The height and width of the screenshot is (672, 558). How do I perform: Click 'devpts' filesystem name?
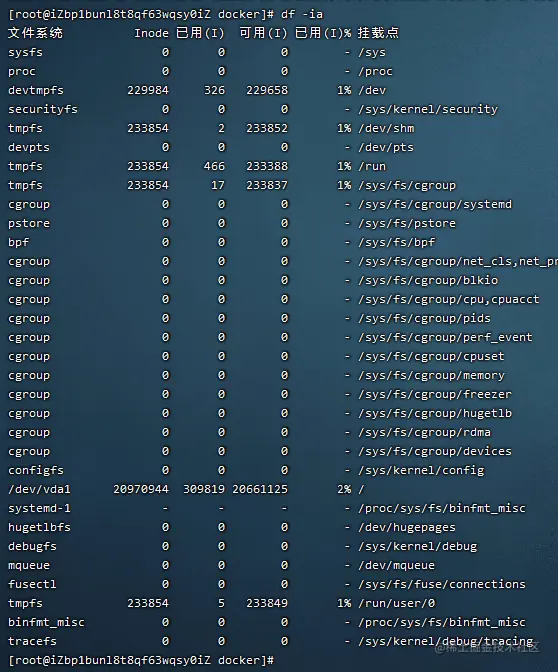pos(29,147)
